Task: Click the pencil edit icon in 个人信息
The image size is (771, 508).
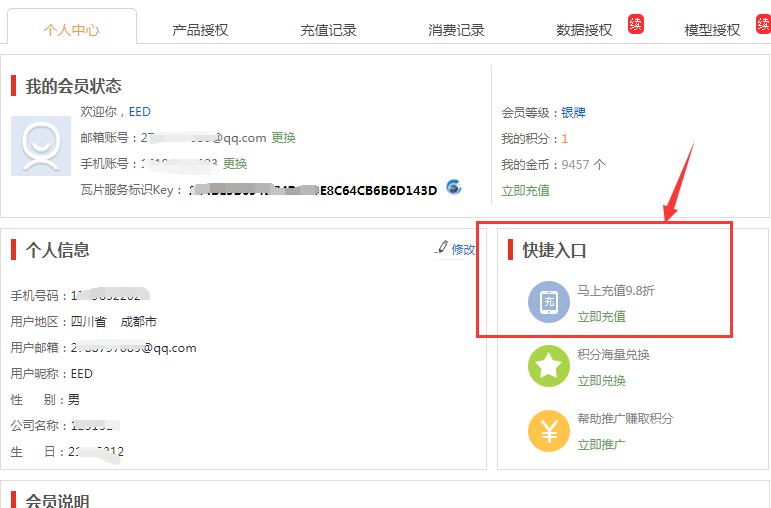Action: pos(442,248)
